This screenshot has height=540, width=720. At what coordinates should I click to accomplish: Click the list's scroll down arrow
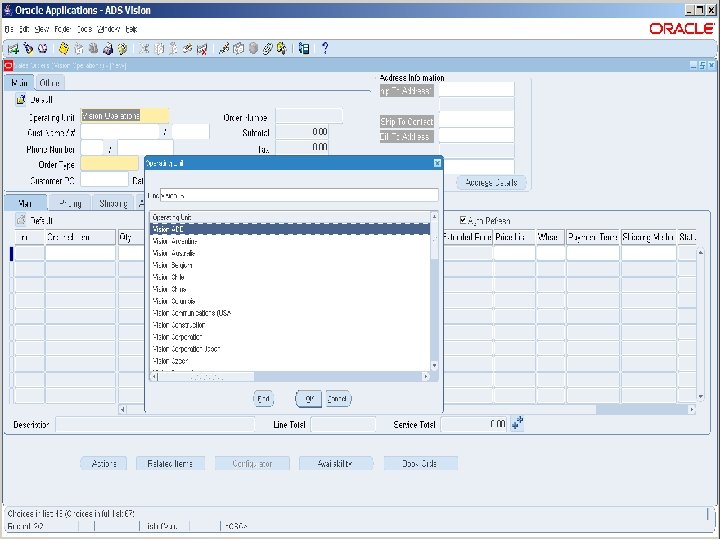434,366
